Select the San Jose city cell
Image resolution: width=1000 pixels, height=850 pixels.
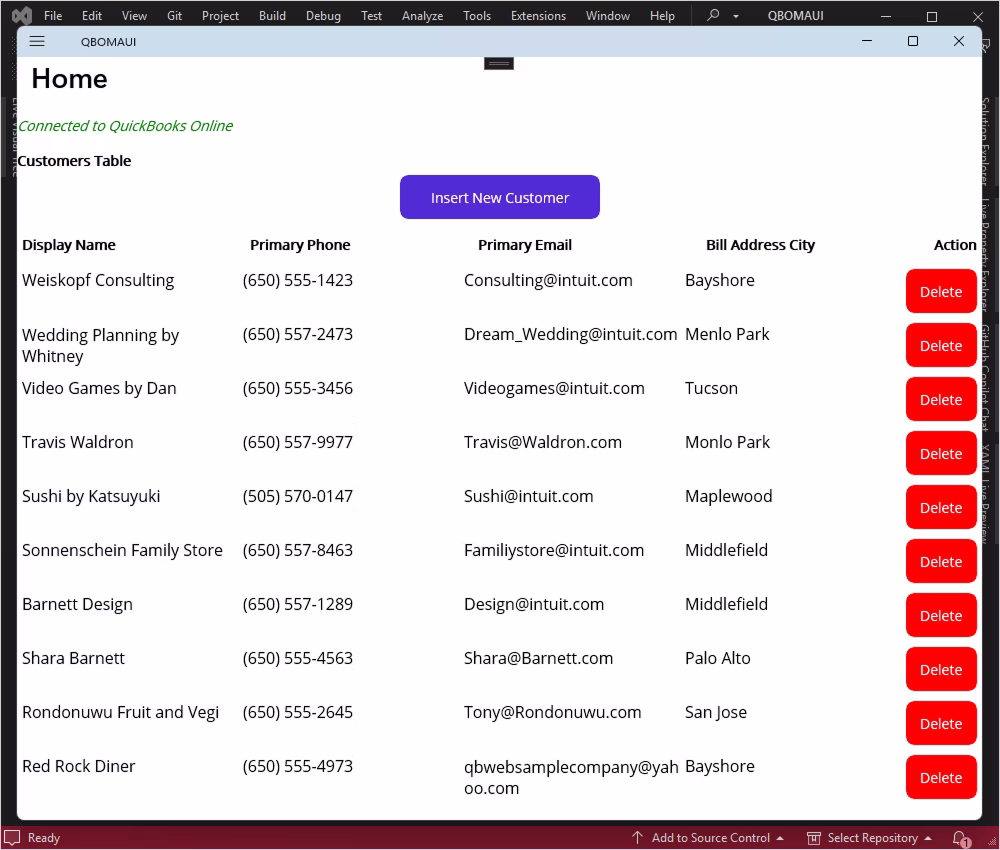tap(716, 712)
